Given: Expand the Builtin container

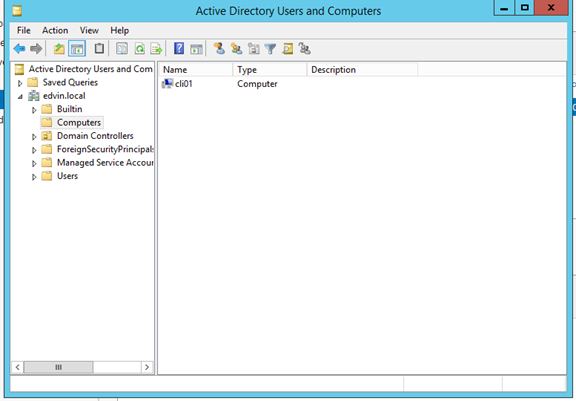Looking at the screenshot, I should (x=34, y=110).
